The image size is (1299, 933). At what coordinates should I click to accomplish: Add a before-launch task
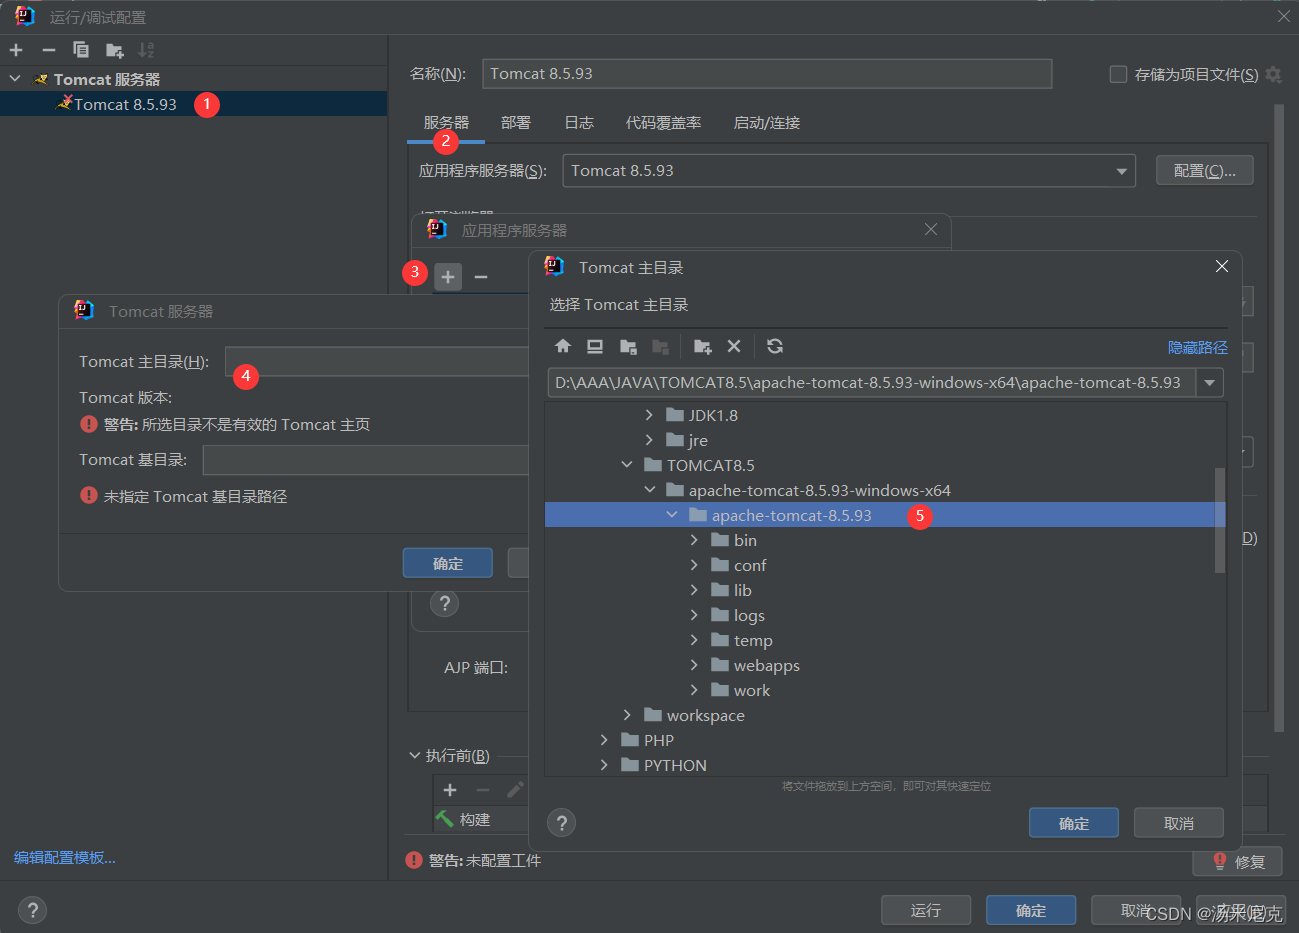click(450, 790)
